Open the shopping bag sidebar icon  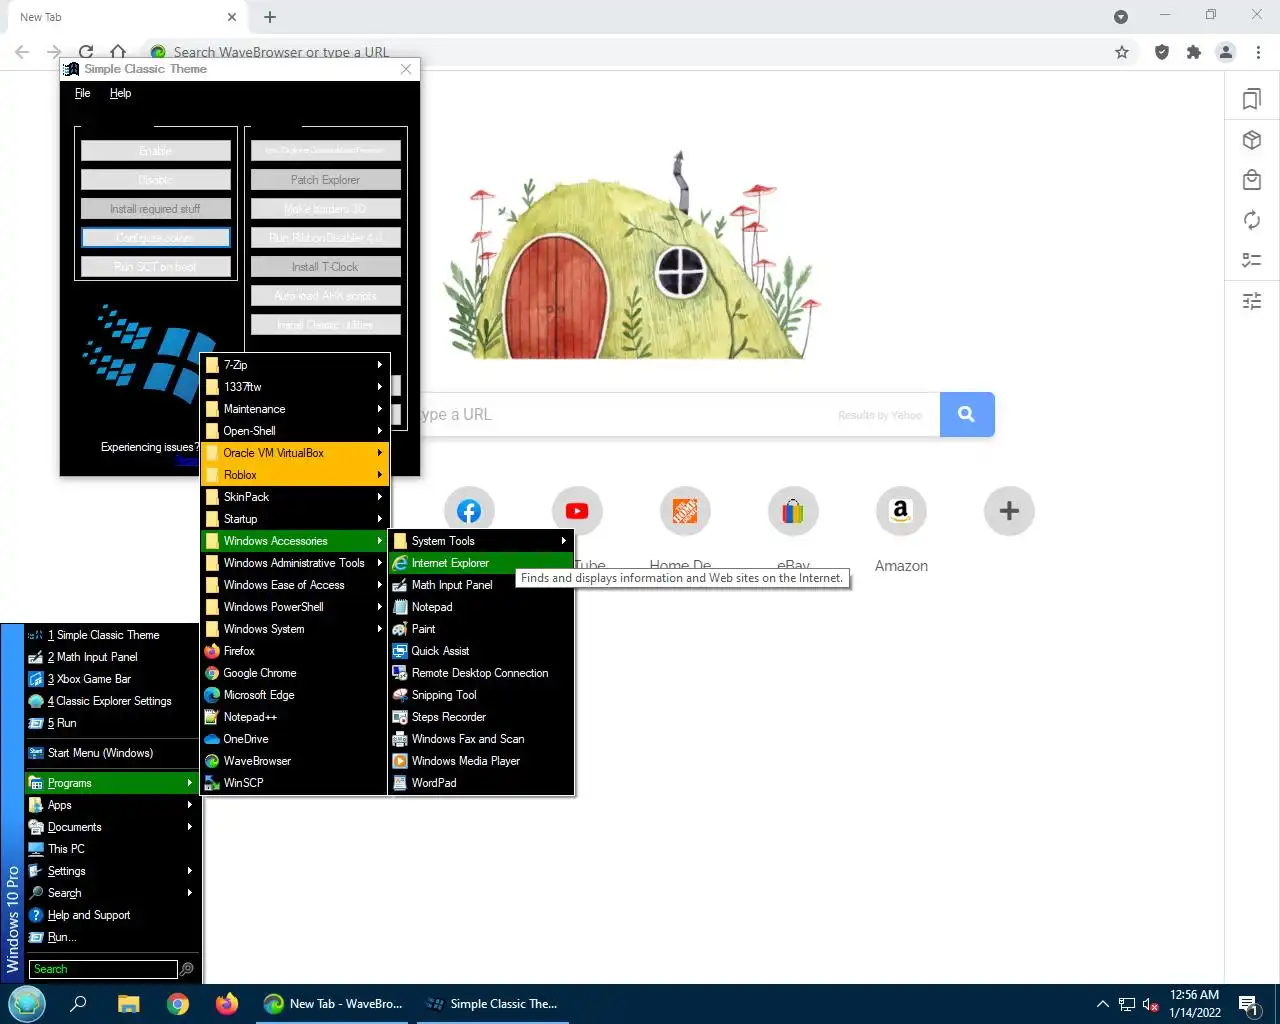pos(1251,180)
